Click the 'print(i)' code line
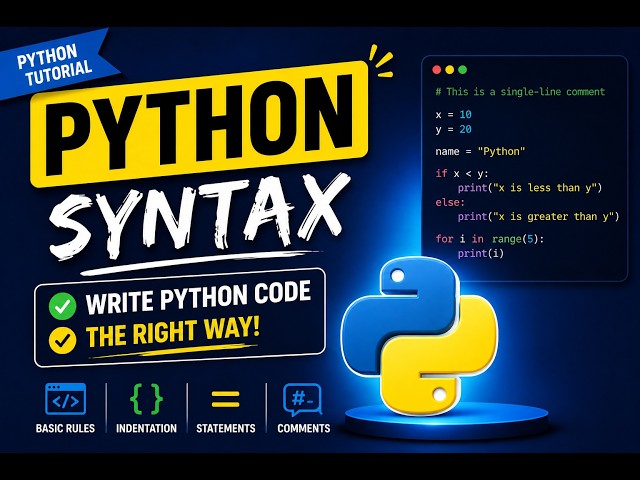 click(x=481, y=253)
